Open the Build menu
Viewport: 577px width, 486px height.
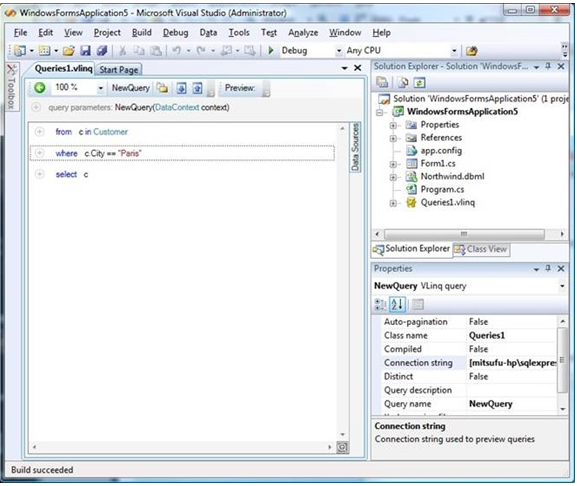142,33
